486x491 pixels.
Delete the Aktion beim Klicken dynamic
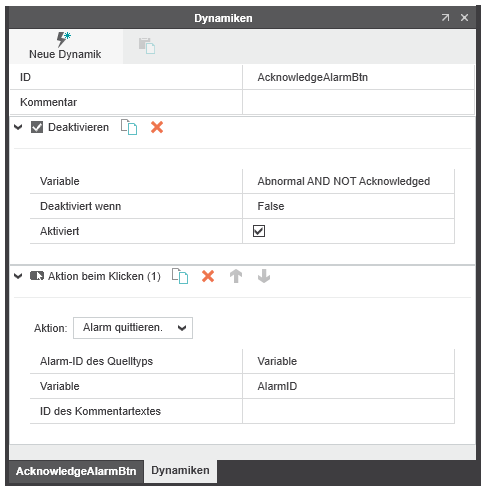click(208, 276)
